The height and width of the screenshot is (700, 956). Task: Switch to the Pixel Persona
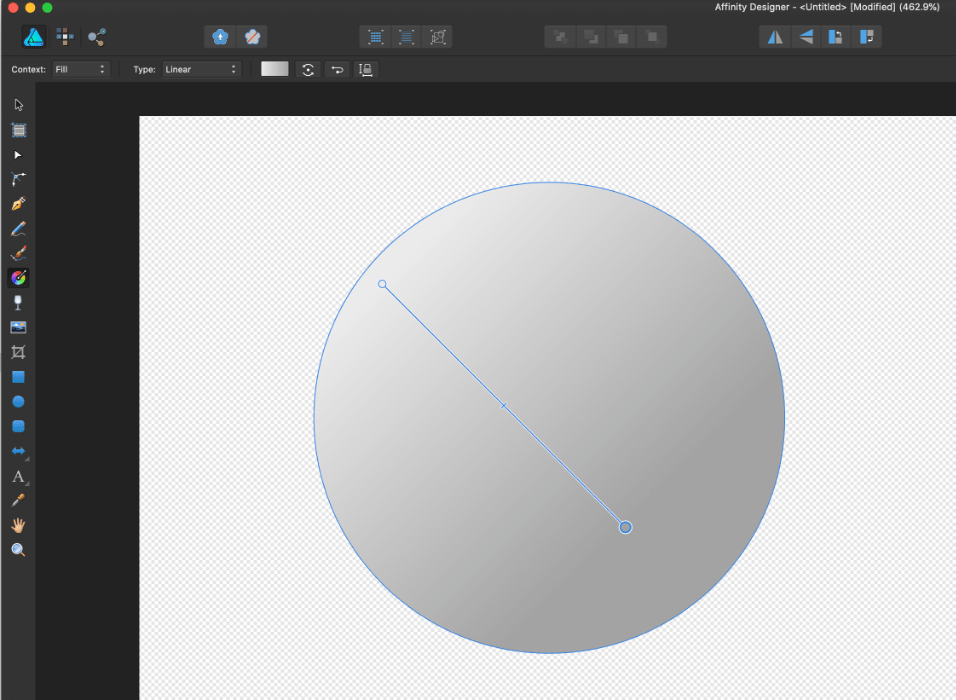pyautogui.click(x=65, y=37)
